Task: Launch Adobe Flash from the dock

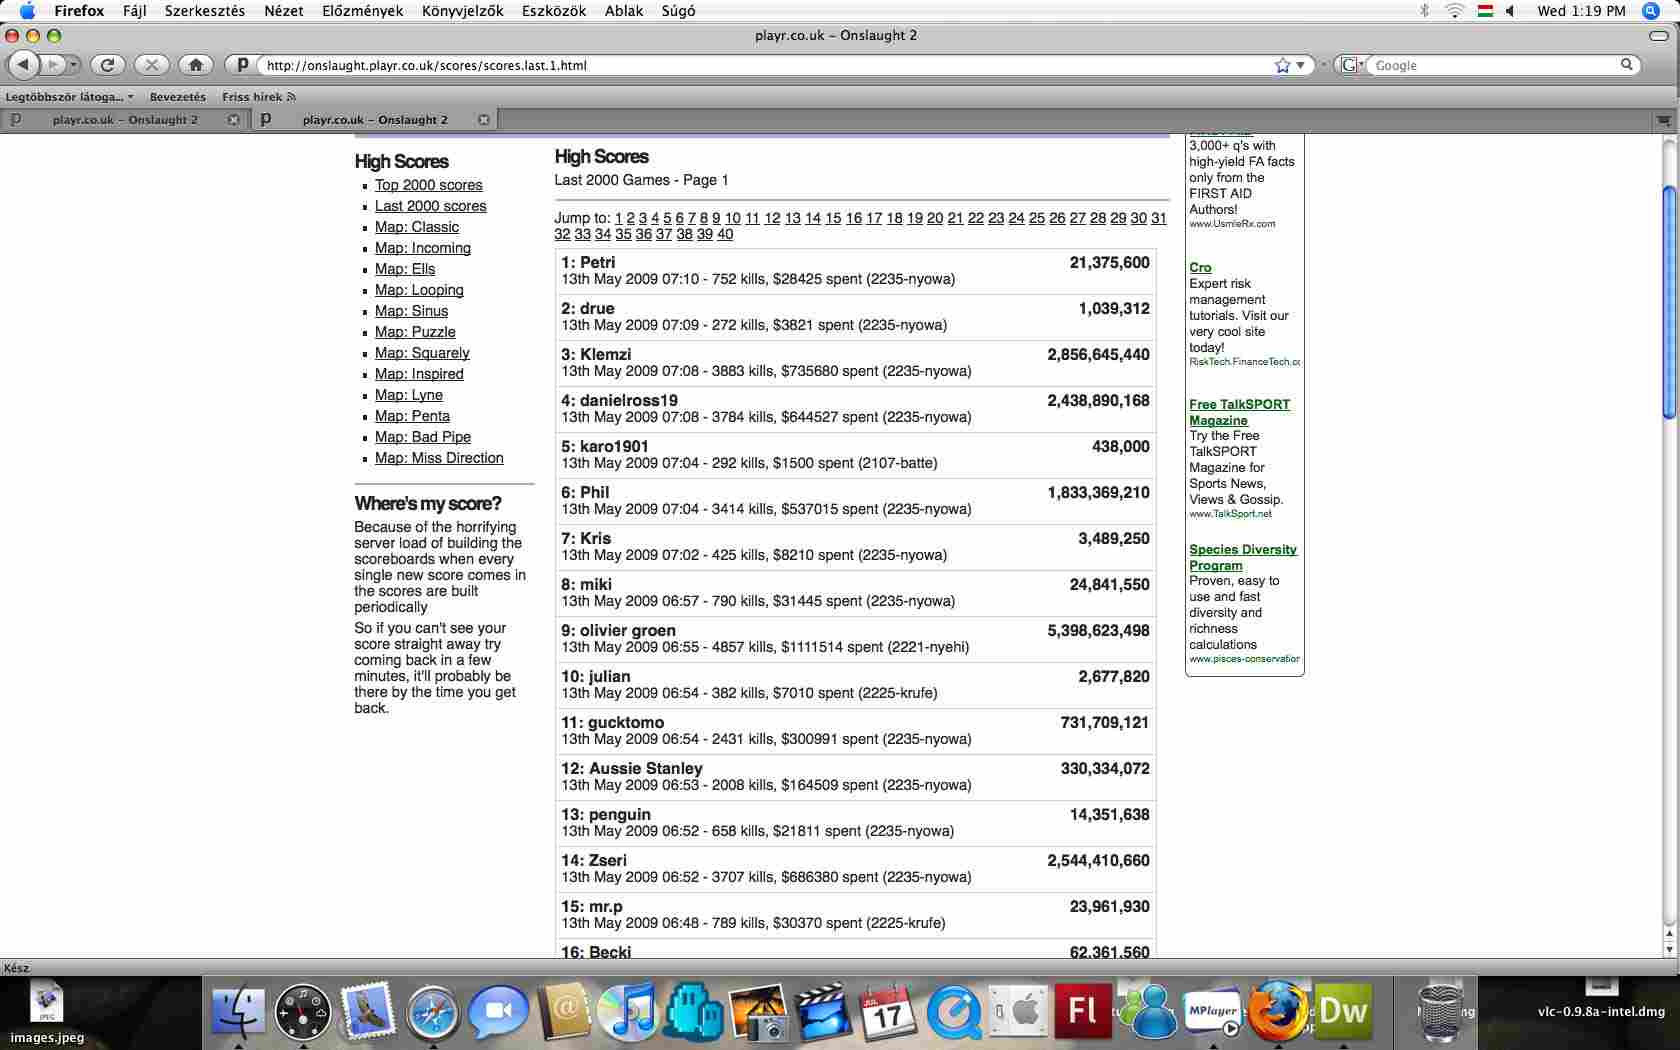Action: [x=1083, y=1011]
